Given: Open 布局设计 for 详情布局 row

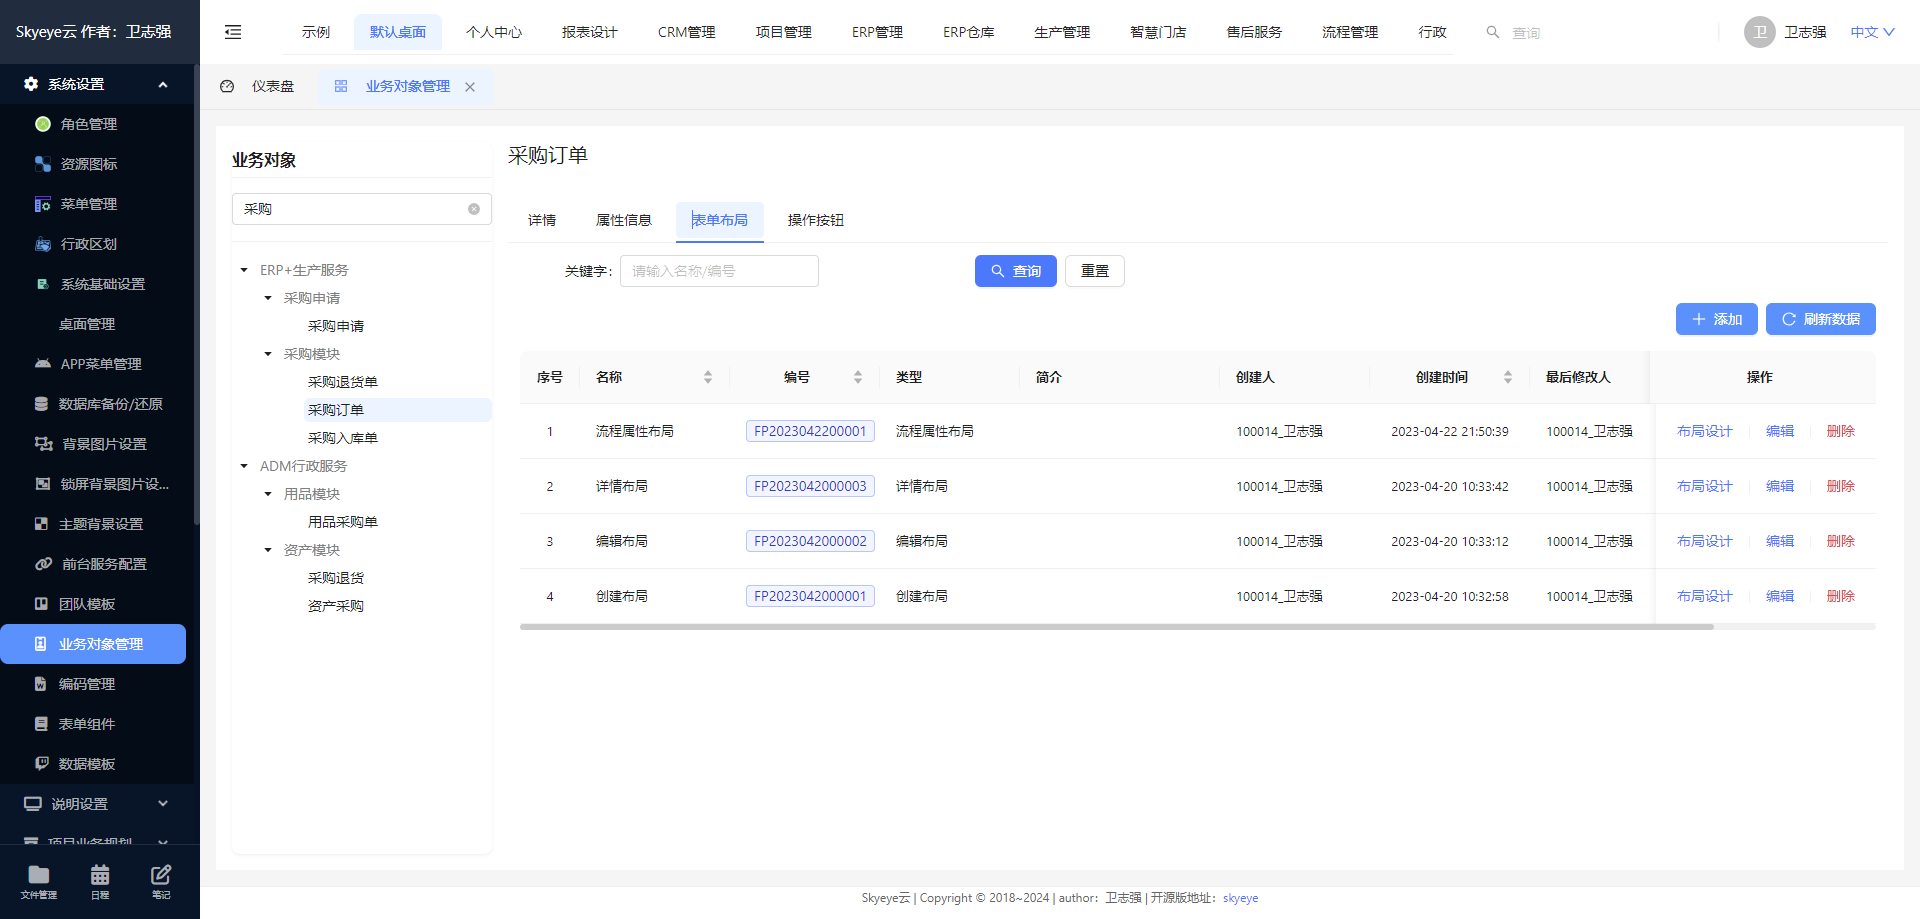Looking at the screenshot, I should coord(1704,486).
